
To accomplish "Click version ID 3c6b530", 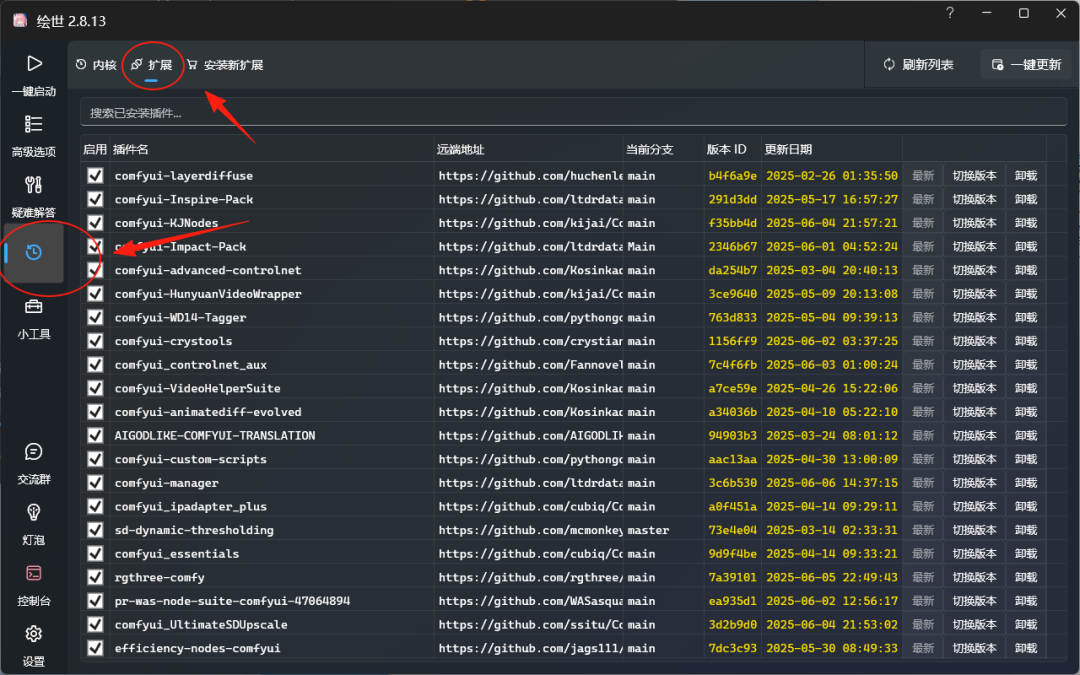I will (x=732, y=483).
